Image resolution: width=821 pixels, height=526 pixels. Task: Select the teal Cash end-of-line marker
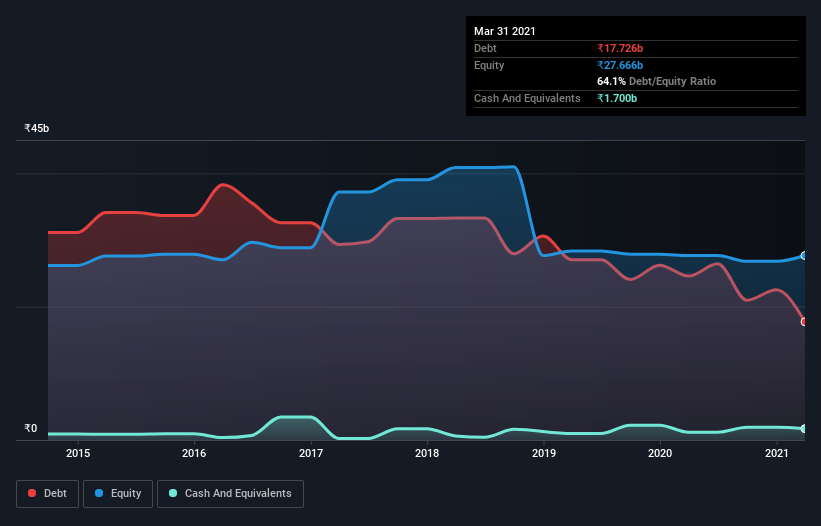(x=804, y=429)
